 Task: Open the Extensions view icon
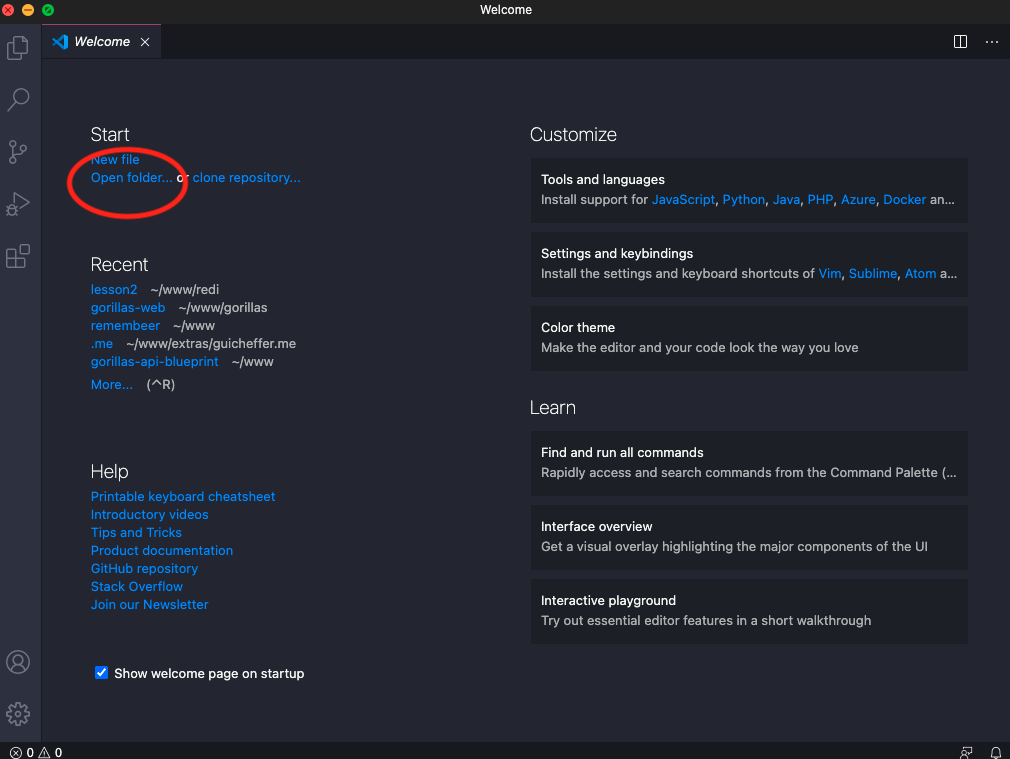point(18,256)
